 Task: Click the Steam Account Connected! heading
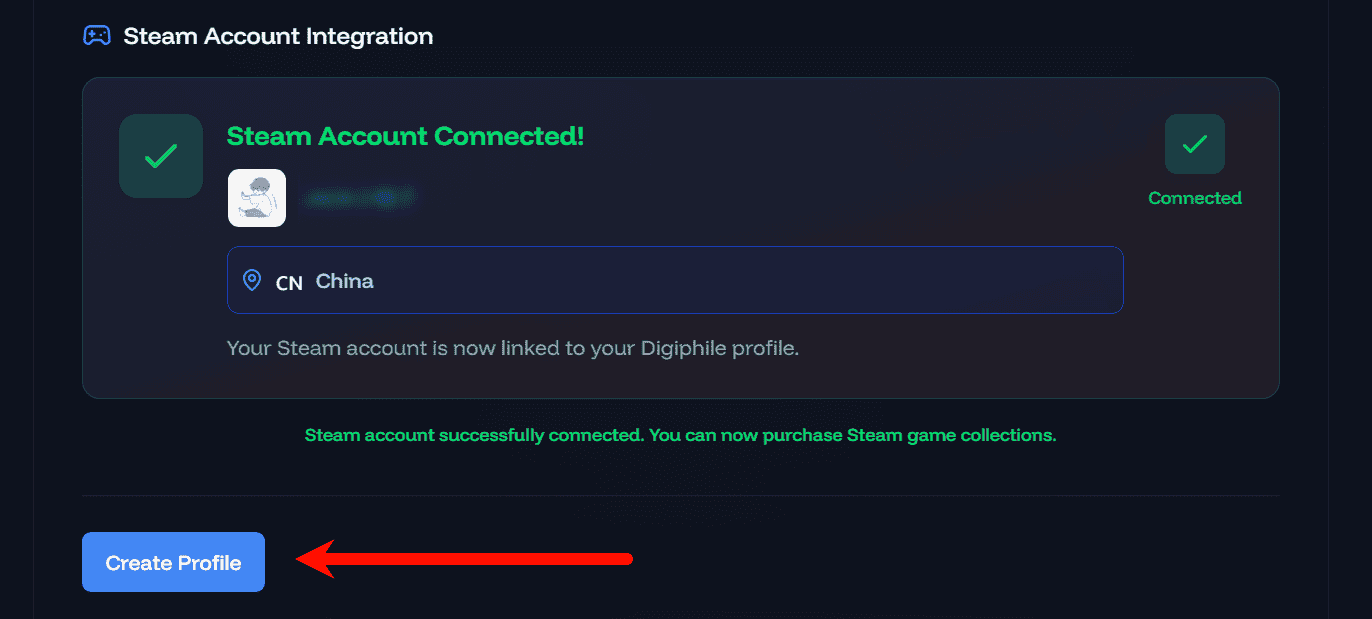click(x=405, y=136)
